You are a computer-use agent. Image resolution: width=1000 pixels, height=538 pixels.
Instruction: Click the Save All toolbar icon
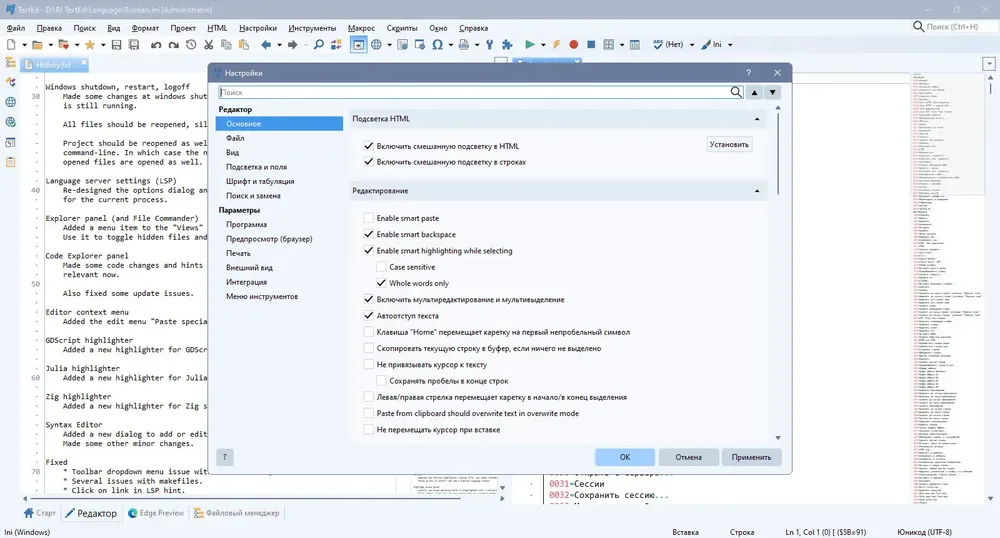(x=134, y=45)
